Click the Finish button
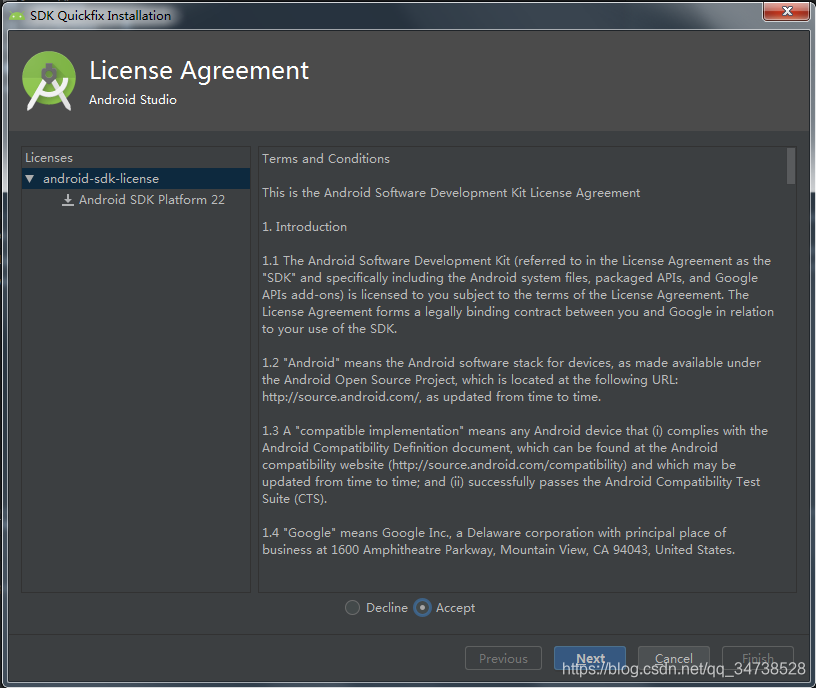 (758, 658)
